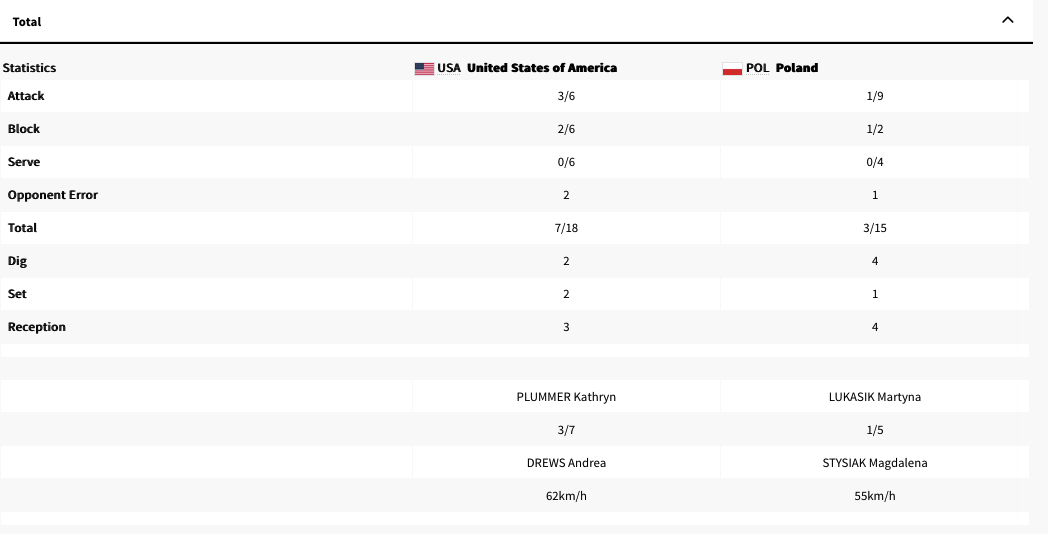1048x534 pixels.
Task: Click the Opponent Error row label
Action: click(53, 195)
